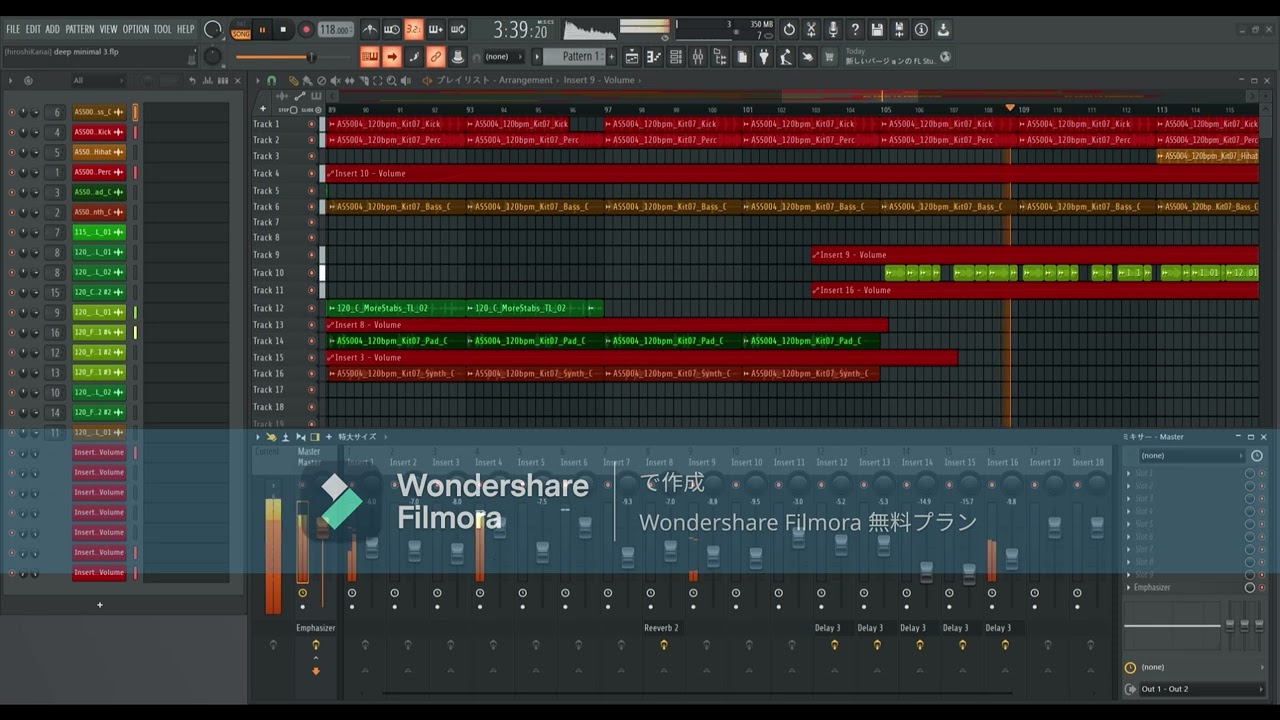This screenshot has height=720, width=1280.
Task: Mute the AS500..Kick channel
Action: click(12, 132)
